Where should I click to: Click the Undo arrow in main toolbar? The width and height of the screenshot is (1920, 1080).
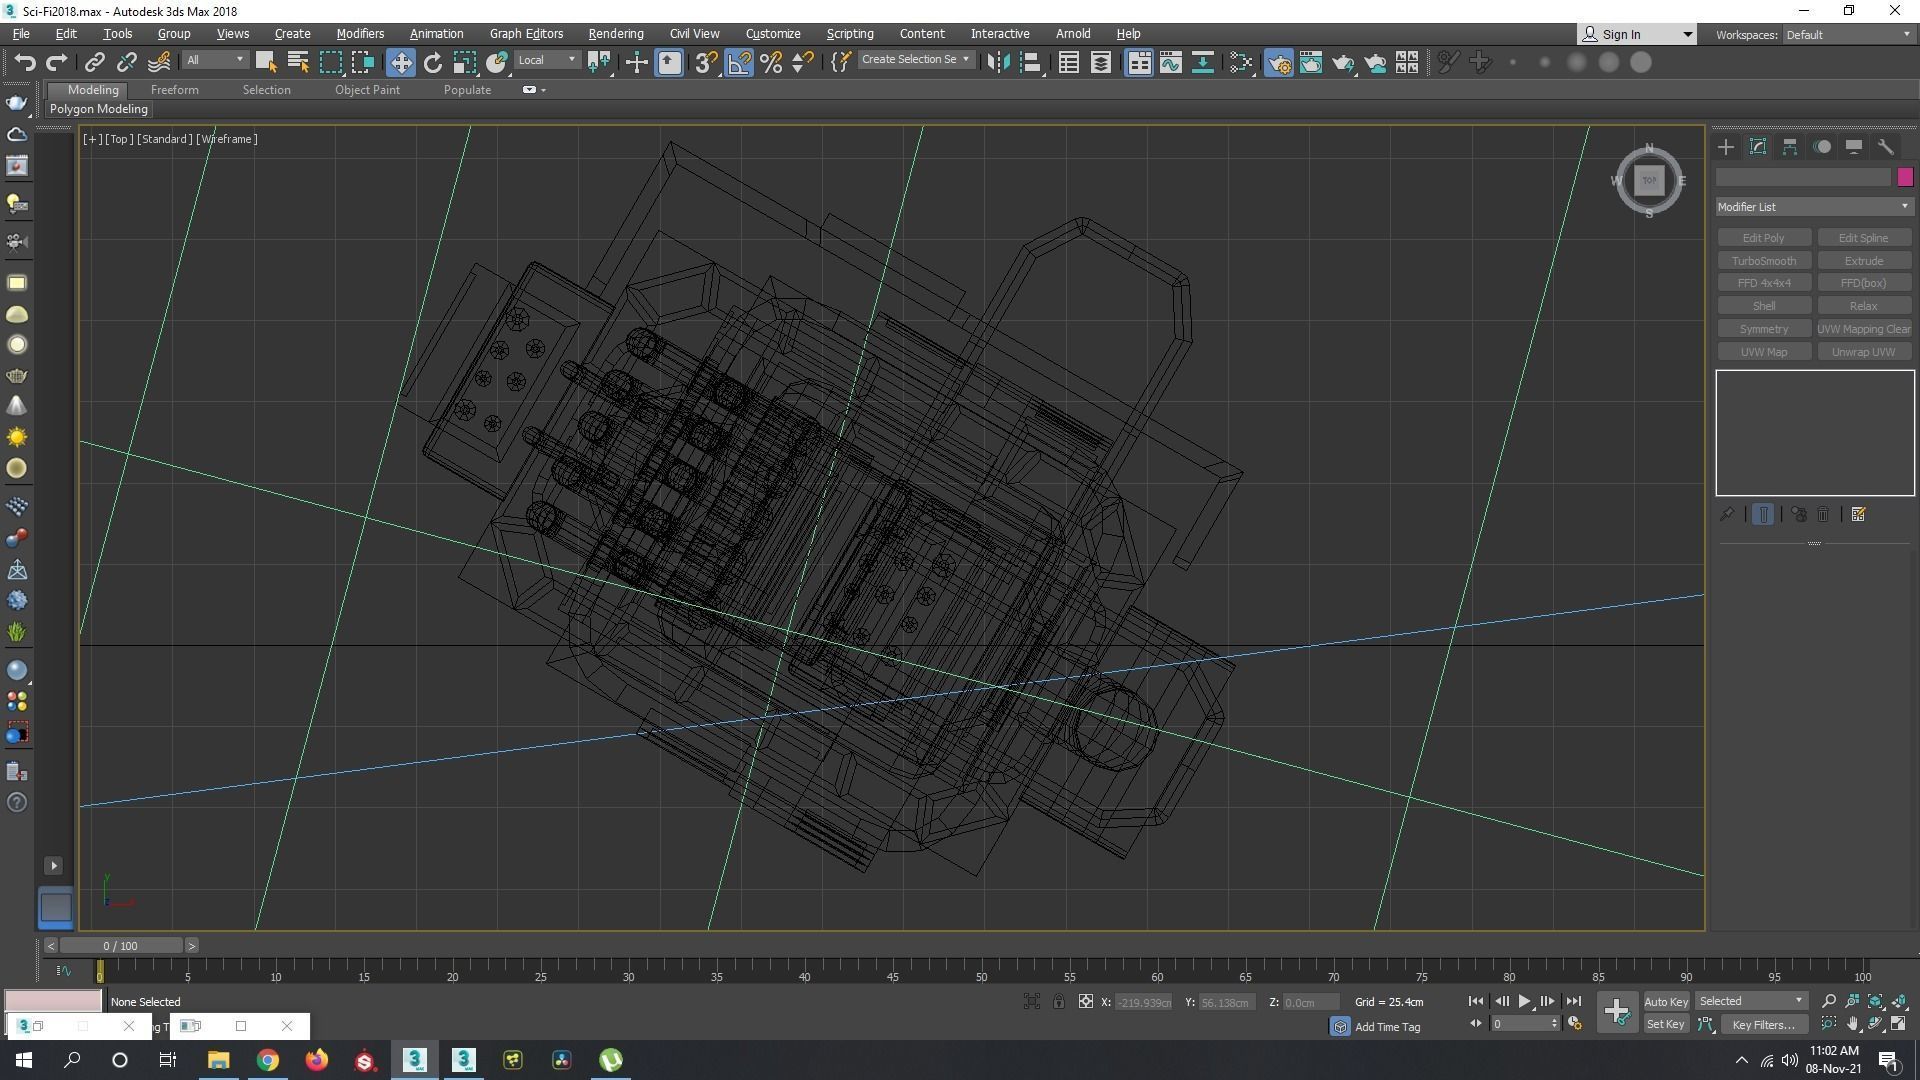point(24,62)
